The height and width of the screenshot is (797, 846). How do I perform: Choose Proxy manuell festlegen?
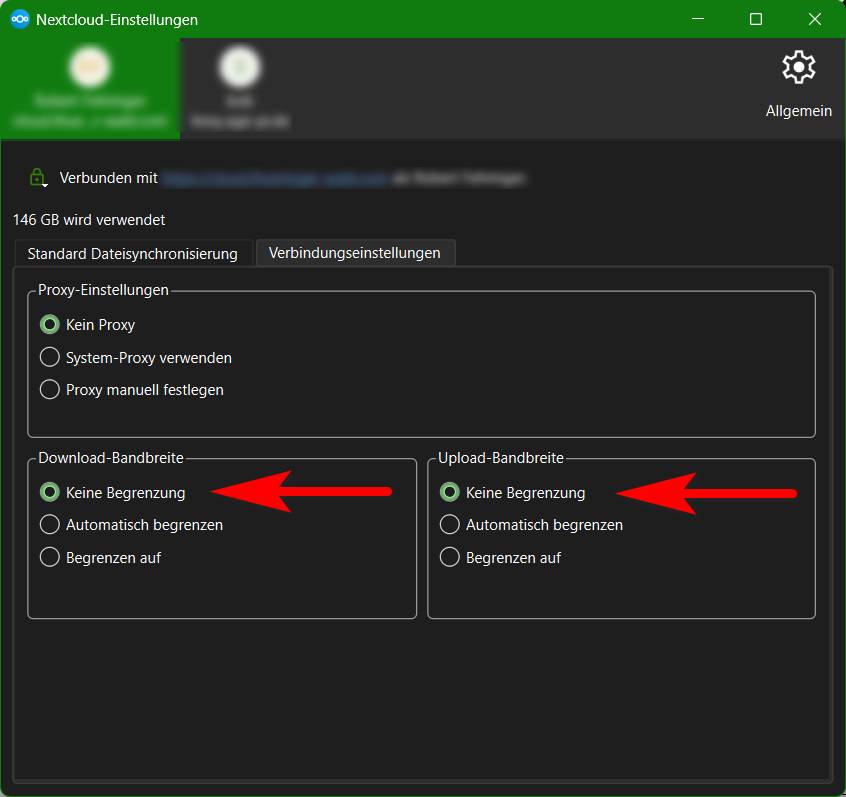click(x=50, y=389)
